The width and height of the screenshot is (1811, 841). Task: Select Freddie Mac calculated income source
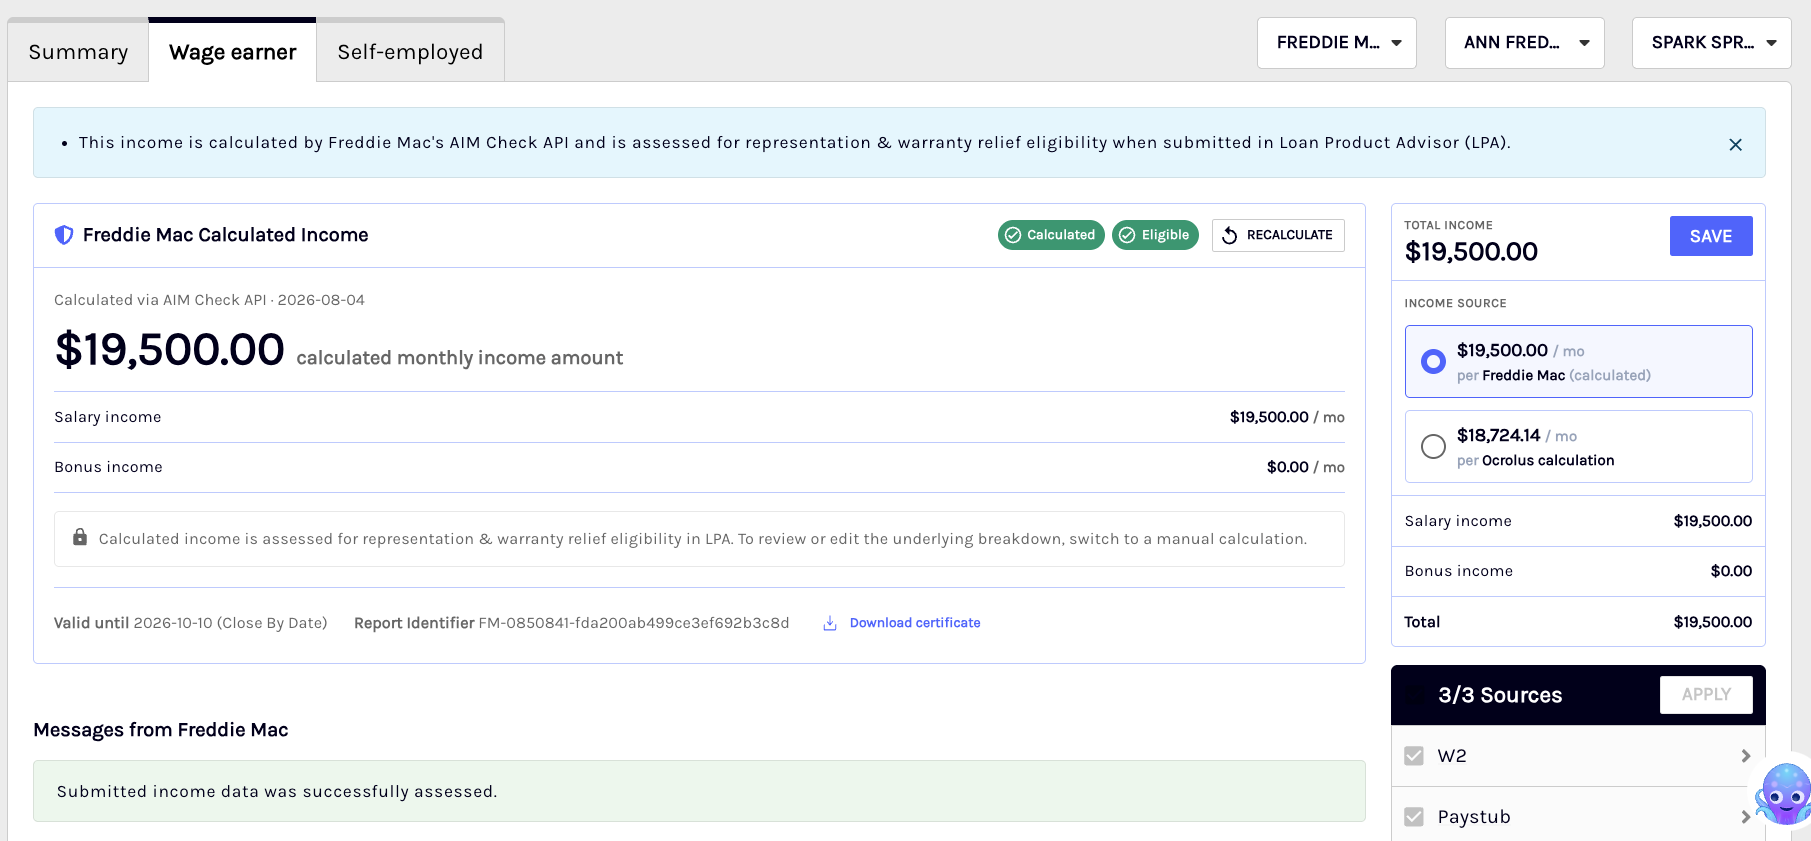point(1578,361)
